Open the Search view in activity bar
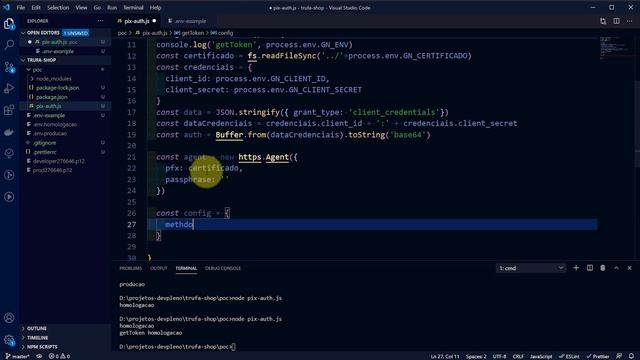Image resolution: width=640 pixels, height=360 pixels. tap(9, 44)
